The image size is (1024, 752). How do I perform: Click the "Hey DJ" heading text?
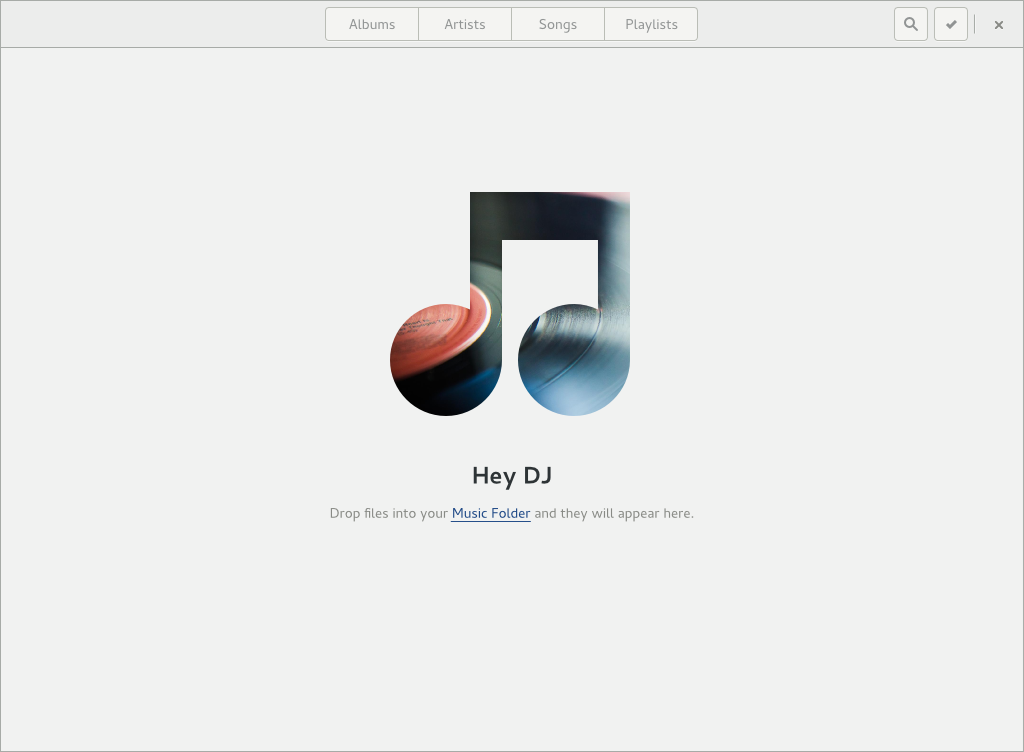[x=512, y=476]
